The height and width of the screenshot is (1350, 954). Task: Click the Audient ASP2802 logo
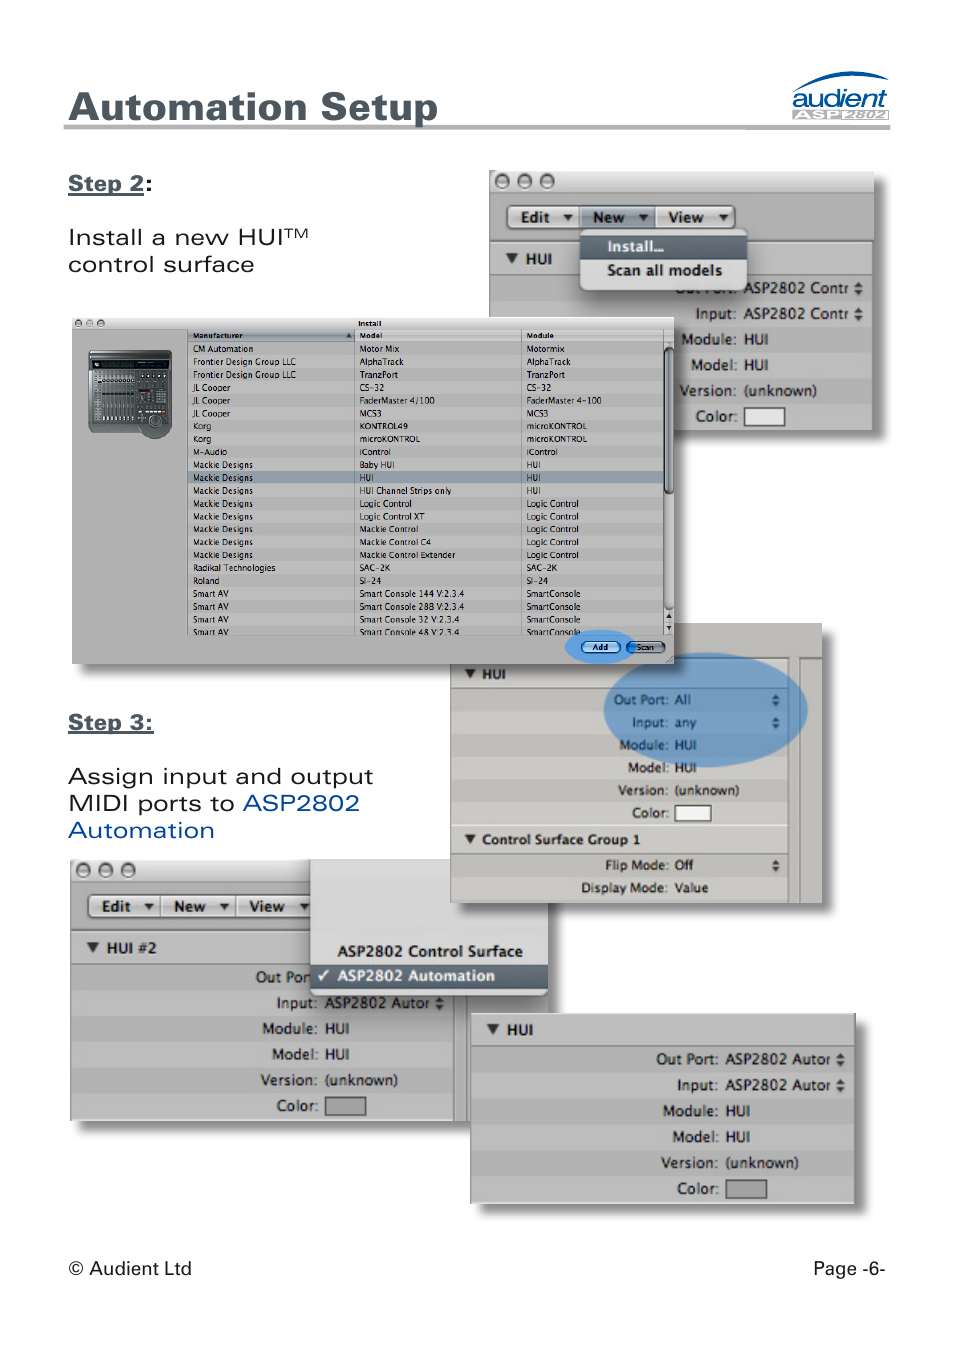click(839, 97)
